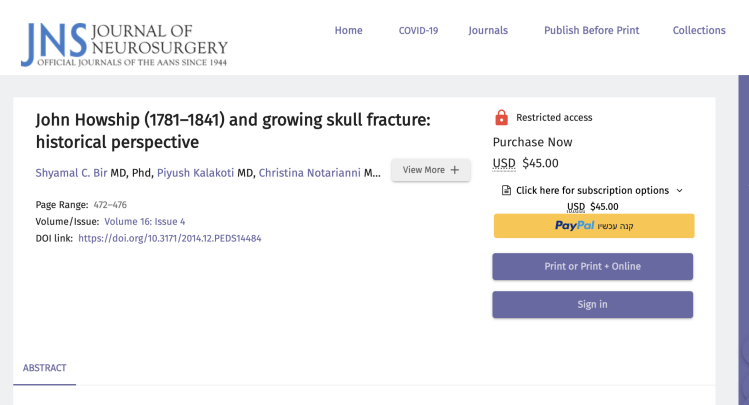The height and width of the screenshot is (405, 749).
Task: Open the Journals navigation menu
Action: tap(488, 30)
